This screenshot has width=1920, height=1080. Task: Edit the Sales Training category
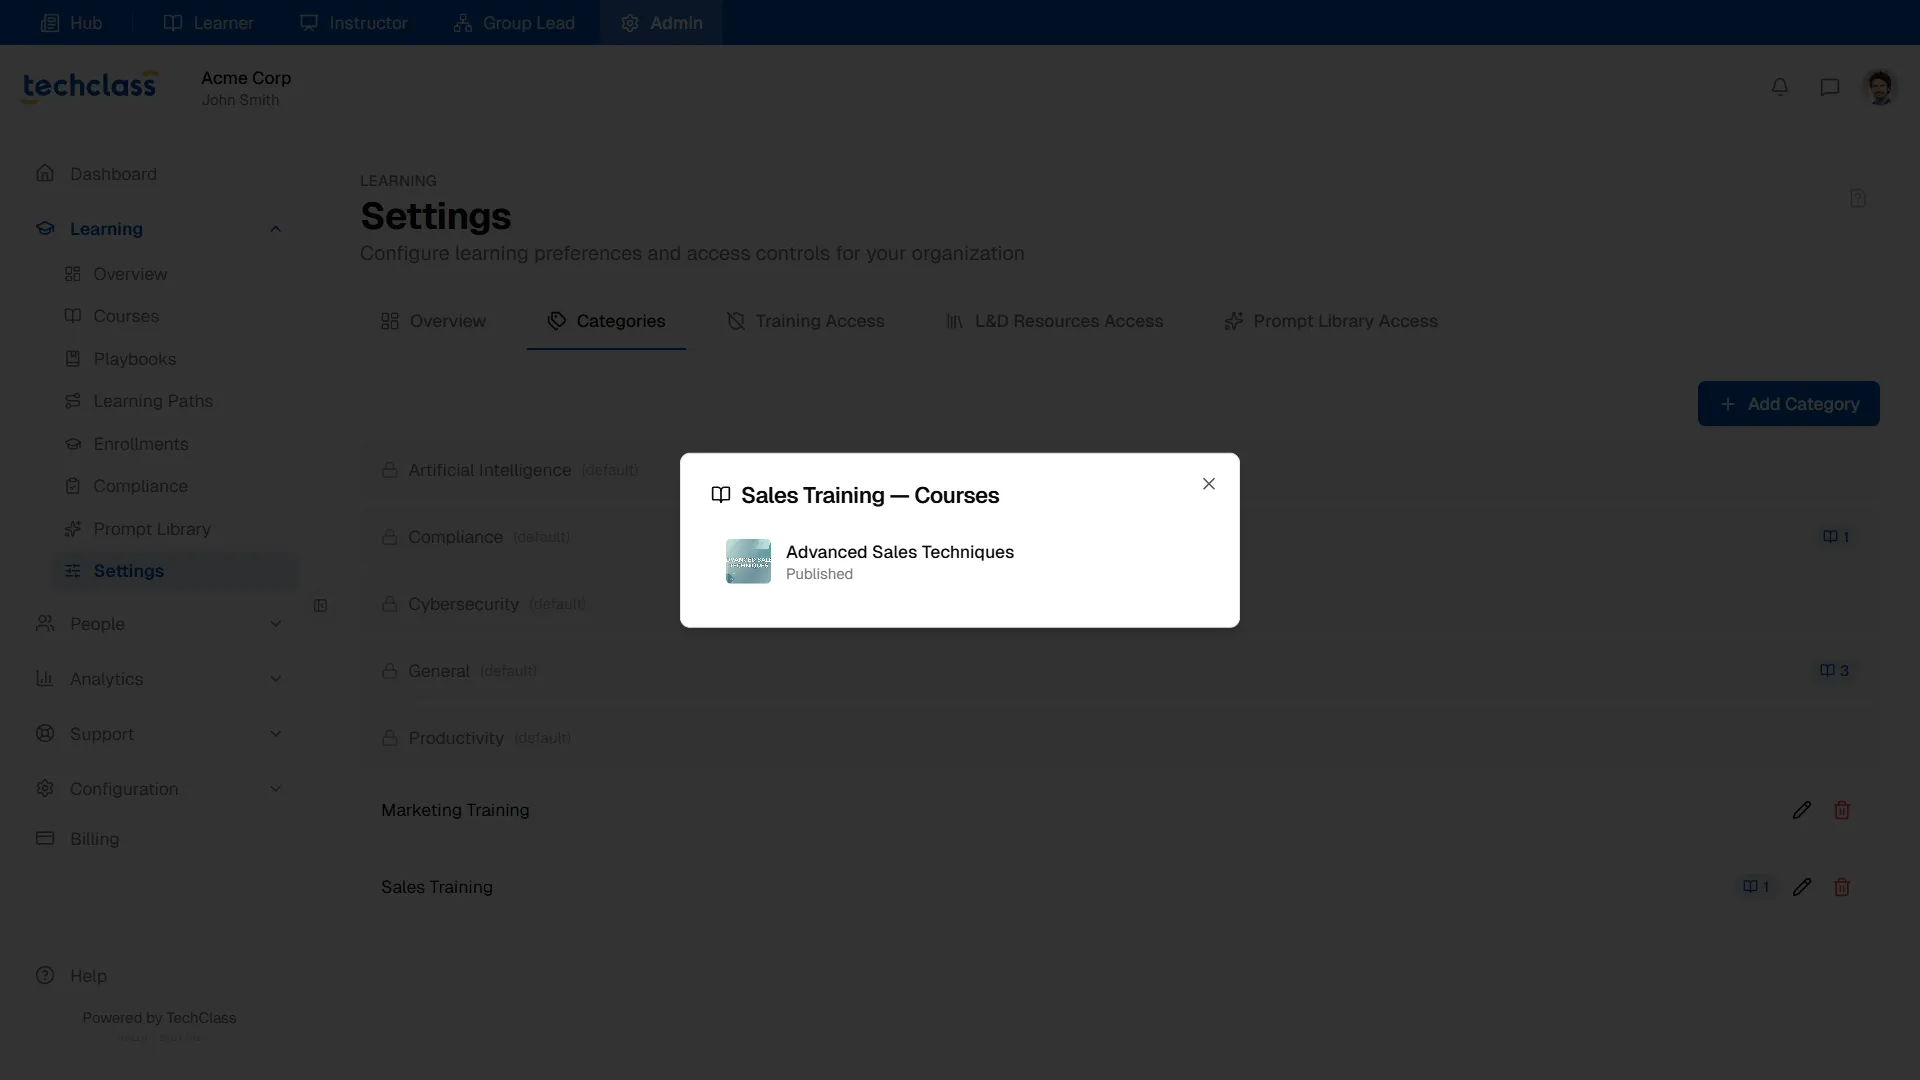click(1802, 887)
